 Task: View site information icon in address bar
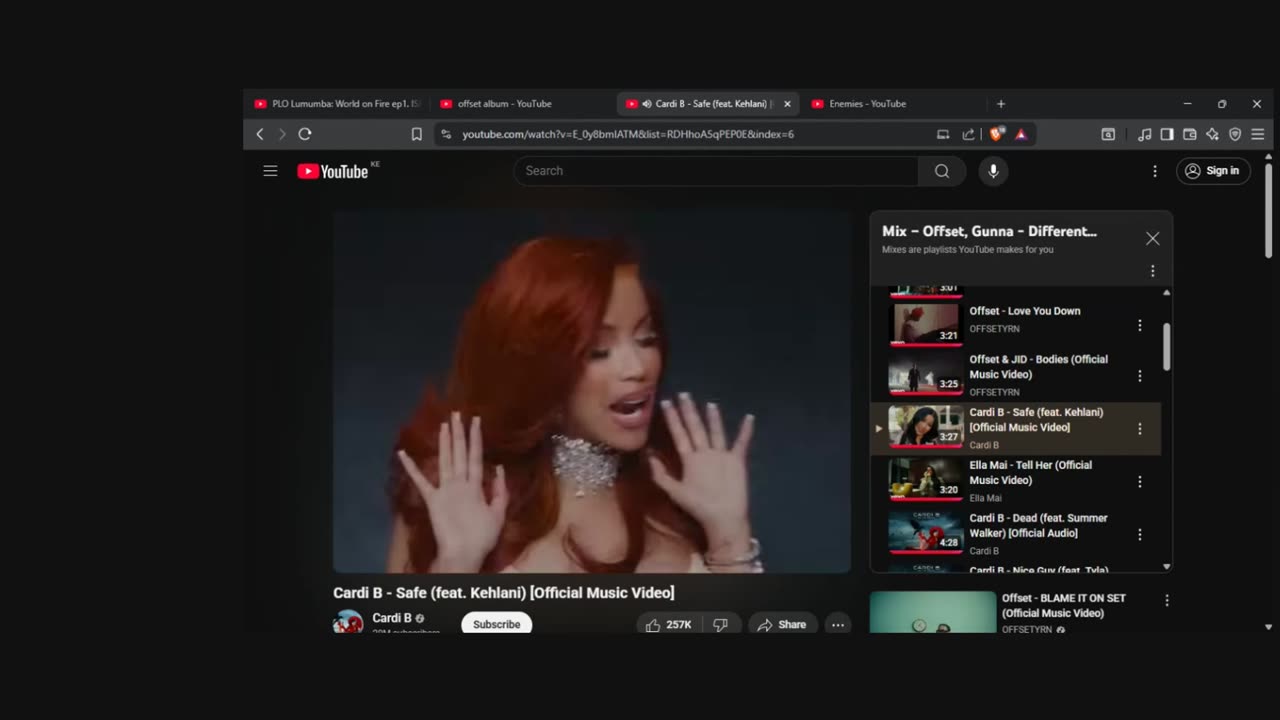pos(446,134)
